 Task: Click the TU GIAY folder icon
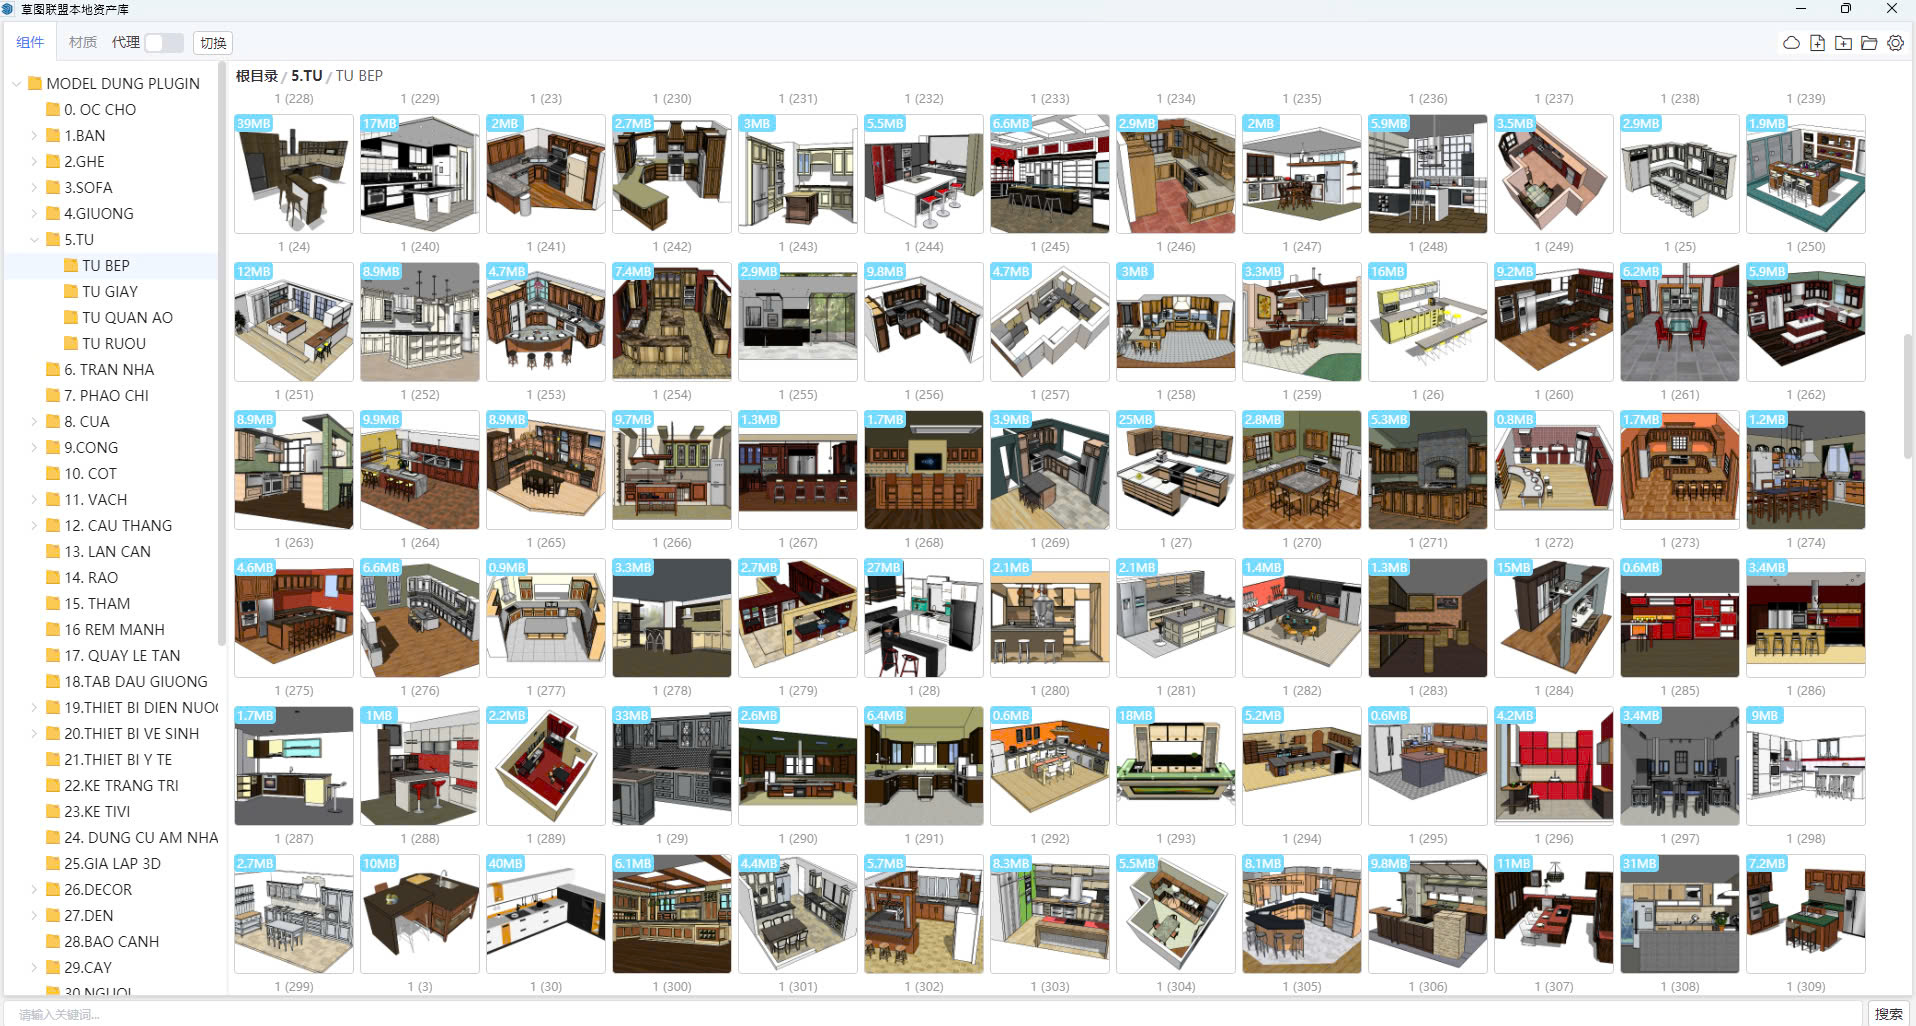pyautogui.click(x=71, y=291)
